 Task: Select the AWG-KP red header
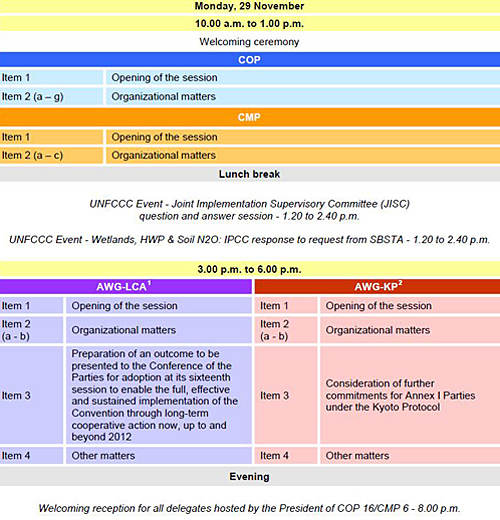[x=377, y=287]
